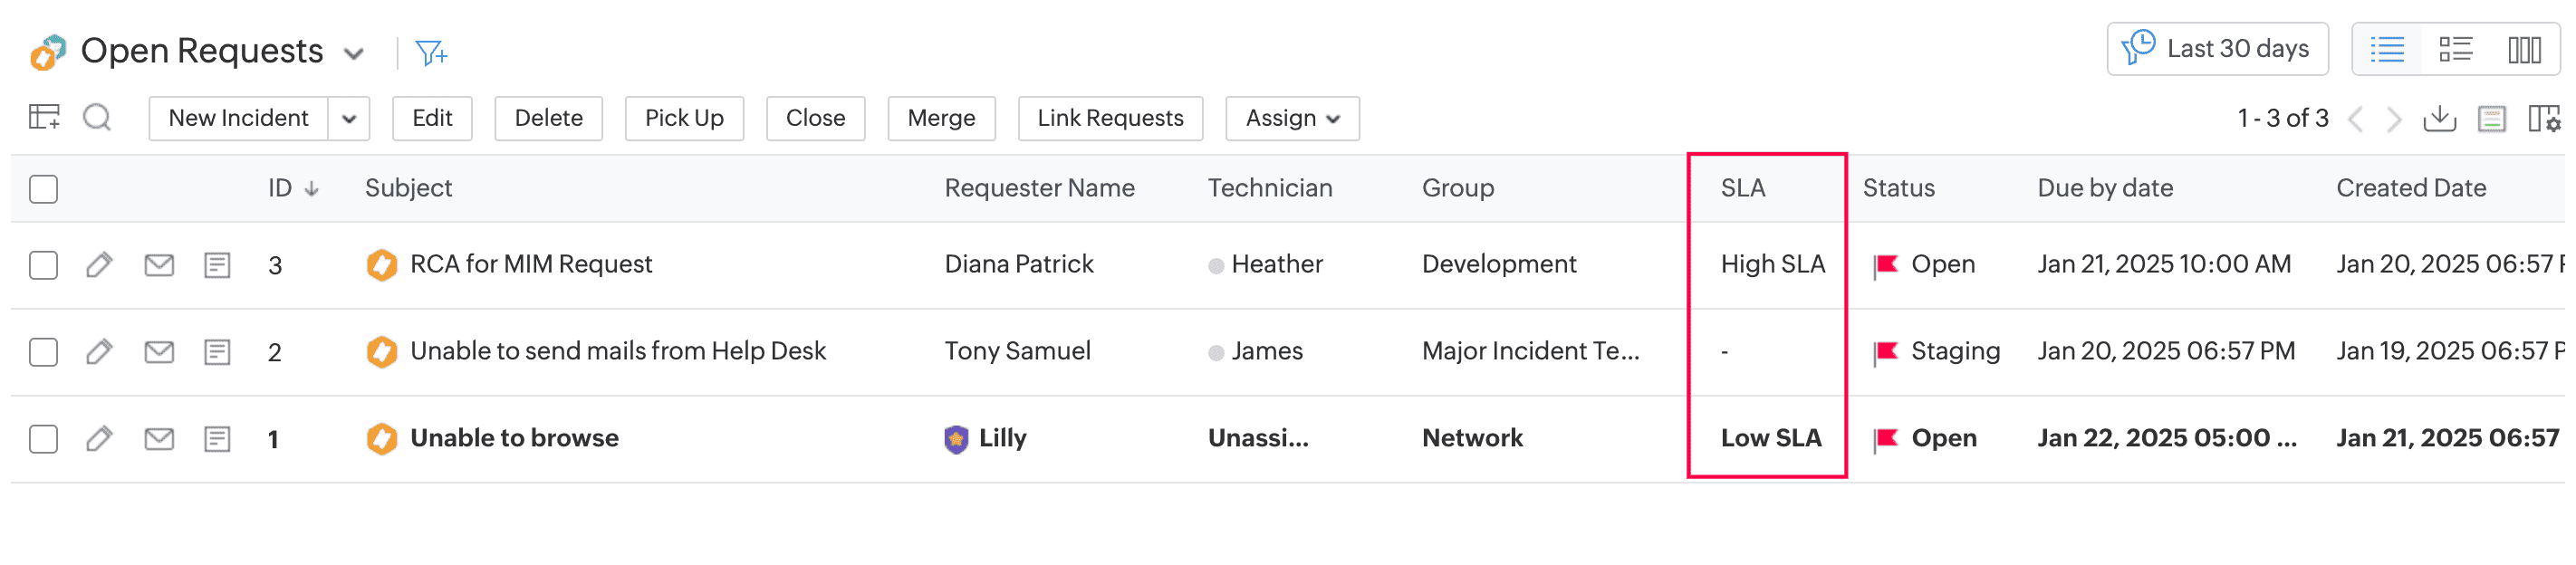Tick the select-all header checkbox

(44, 189)
